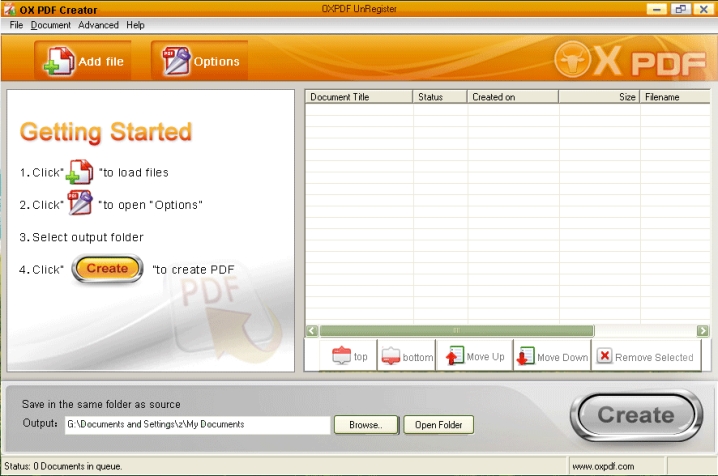Screen dimensions: 718x476
Task: Sort list by Document Title column header
Action: tap(358, 97)
